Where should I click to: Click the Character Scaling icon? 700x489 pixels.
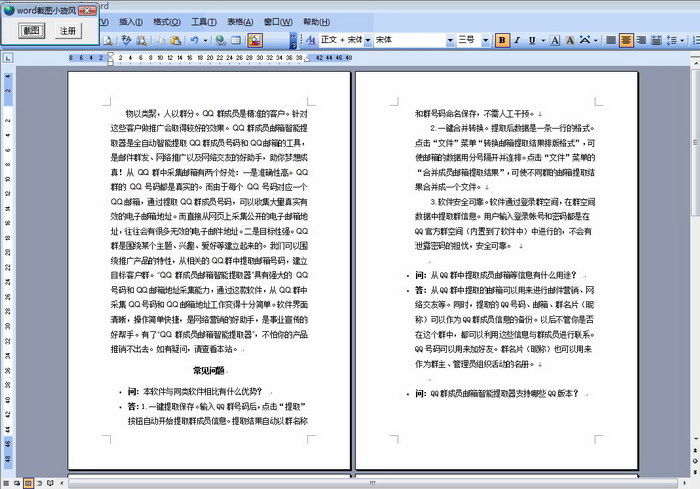585,40
